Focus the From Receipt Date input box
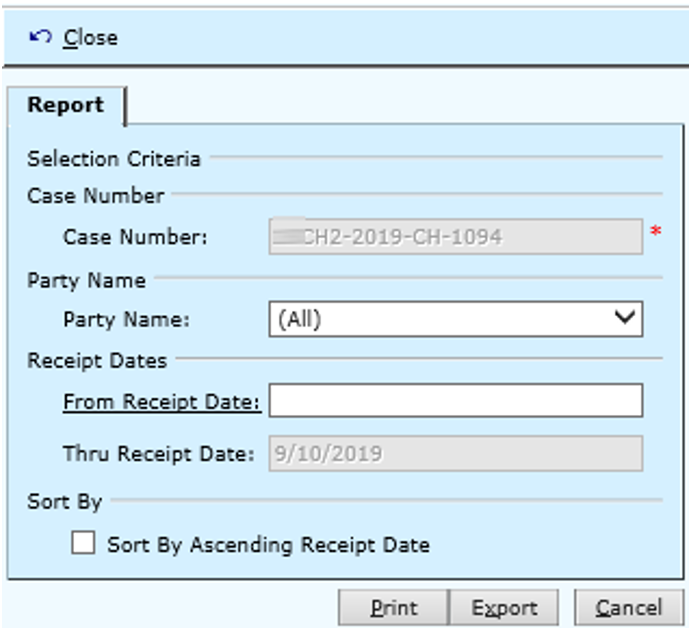The width and height of the screenshot is (690, 634). [455, 401]
